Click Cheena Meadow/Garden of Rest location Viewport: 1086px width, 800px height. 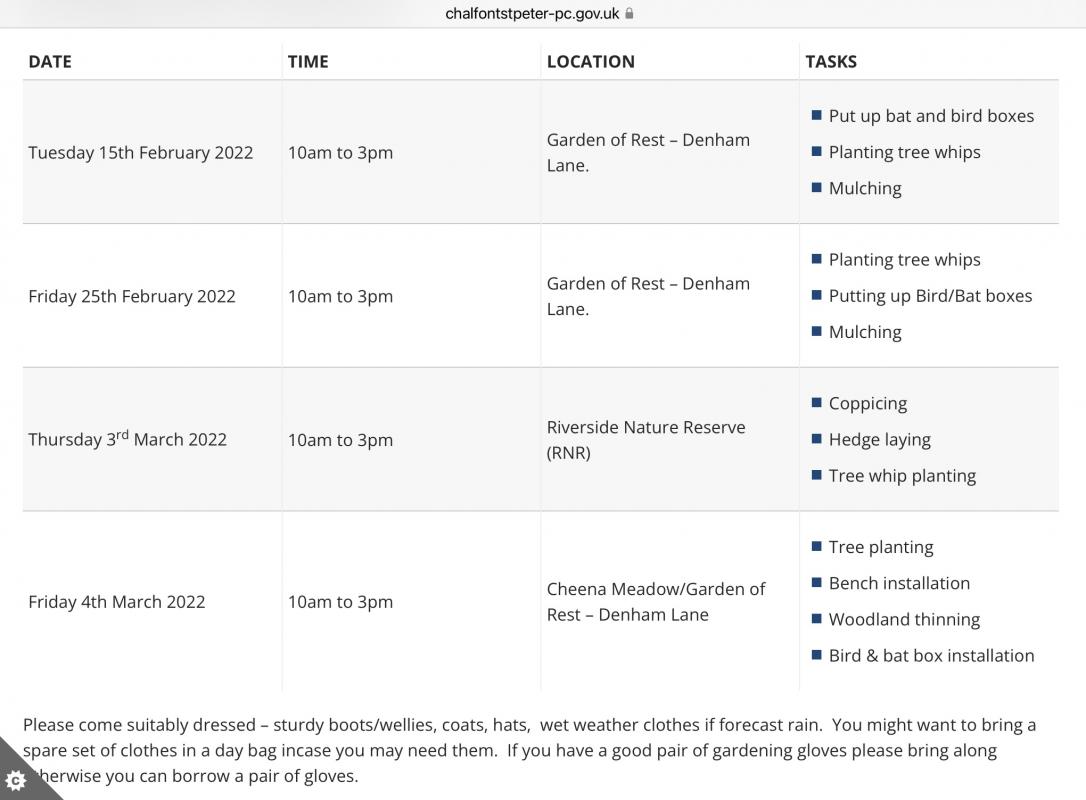coord(656,602)
